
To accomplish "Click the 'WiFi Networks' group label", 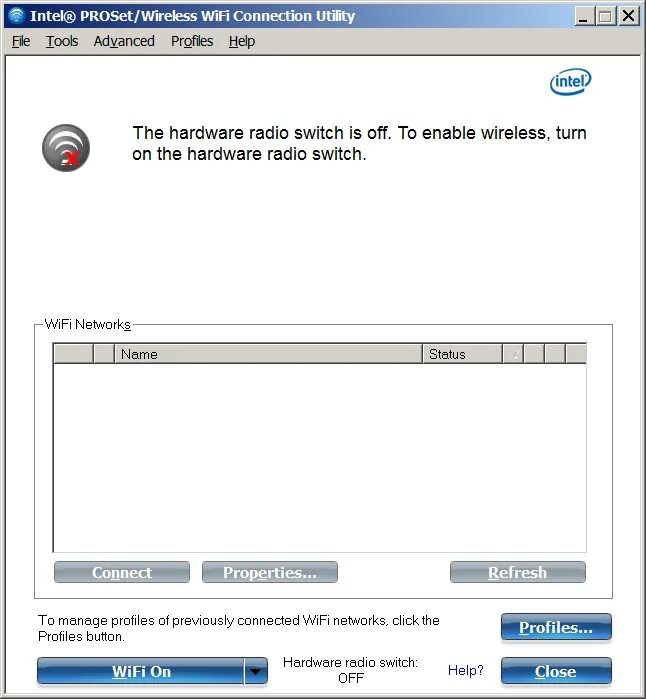I will (x=88, y=325).
